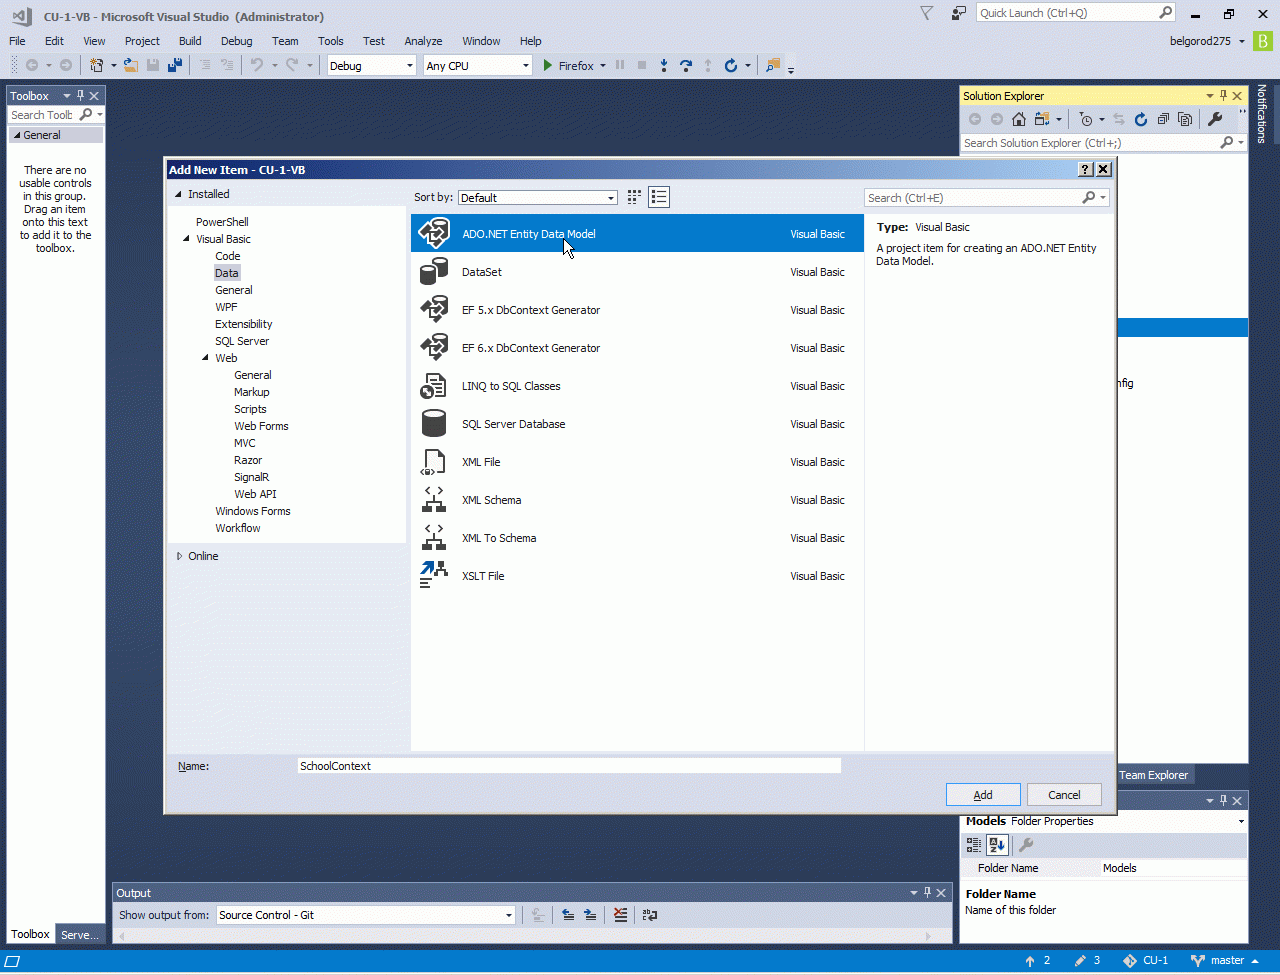Image resolution: width=1280 pixels, height=975 pixels.
Task: Expand the Online templates node
Action: click(x=179, y=556)
